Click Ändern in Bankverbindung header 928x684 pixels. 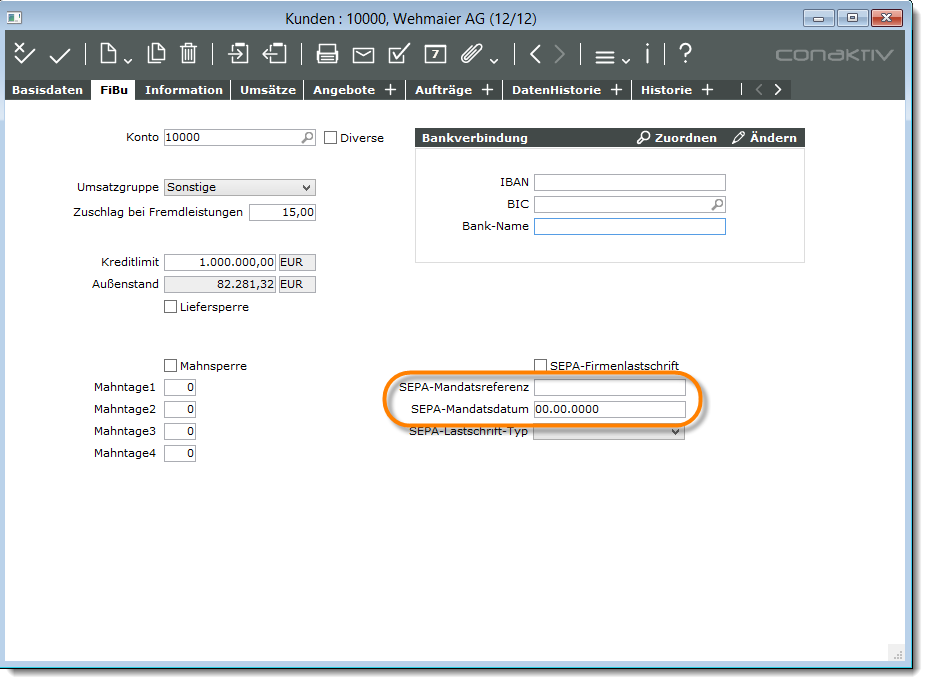tap(764, 138)
